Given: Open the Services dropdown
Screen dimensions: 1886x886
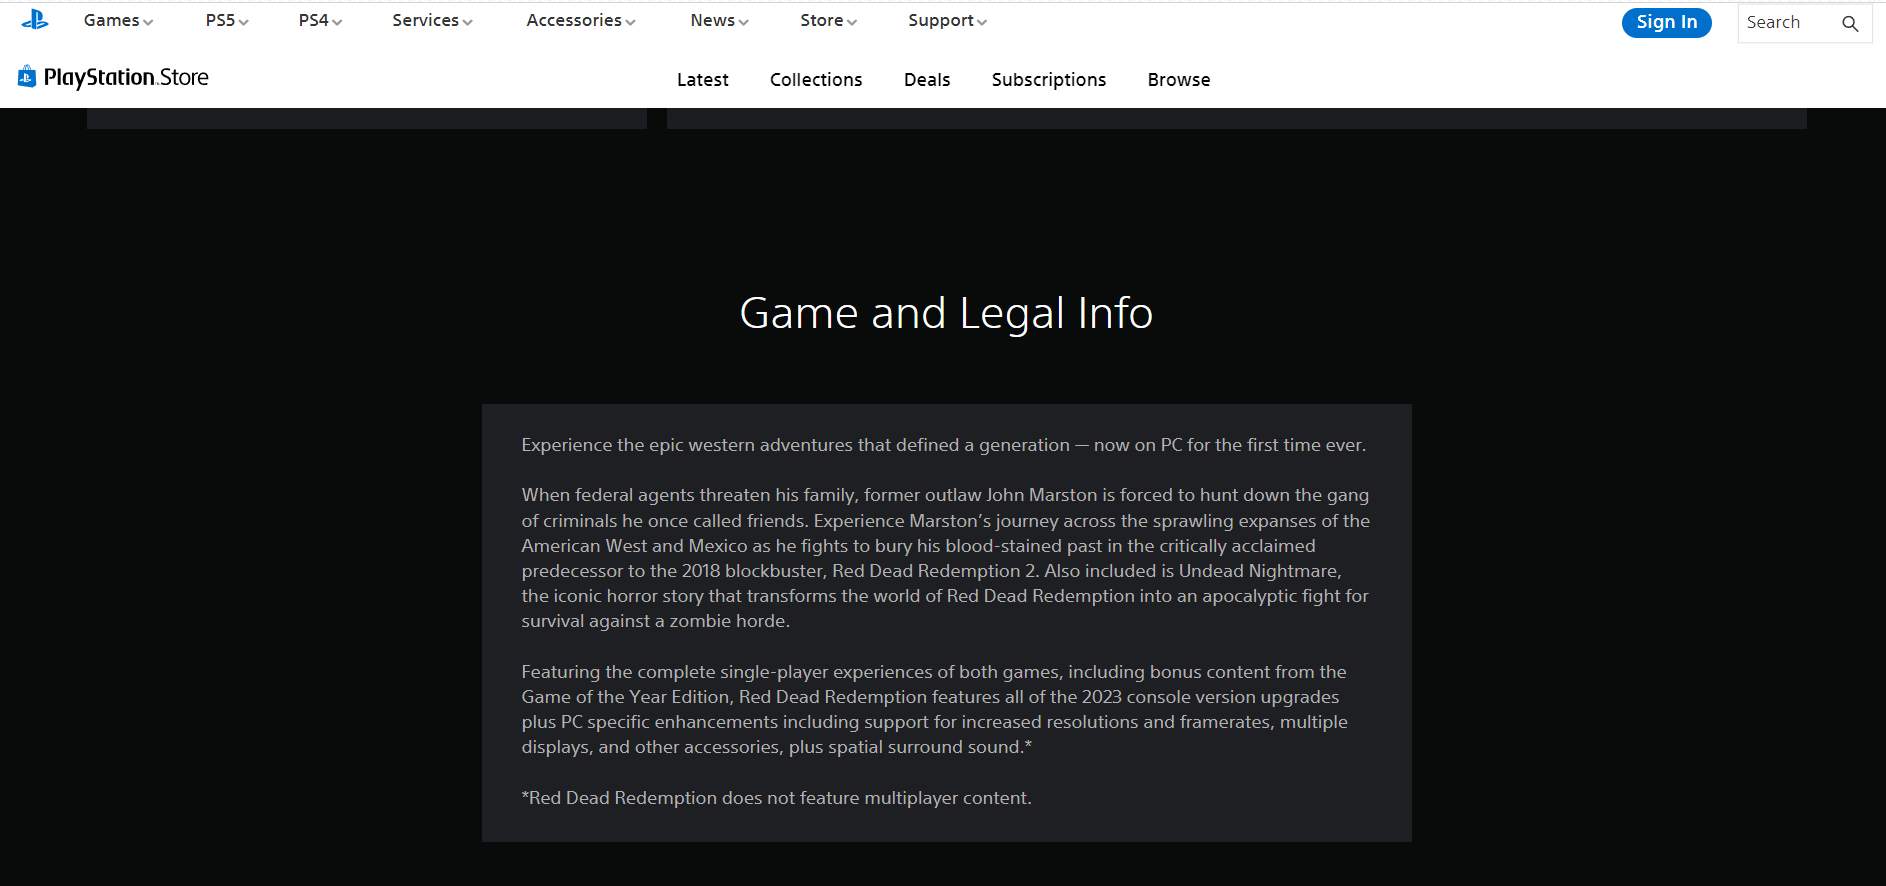Looking at the screenshot, I should [432, 21].
